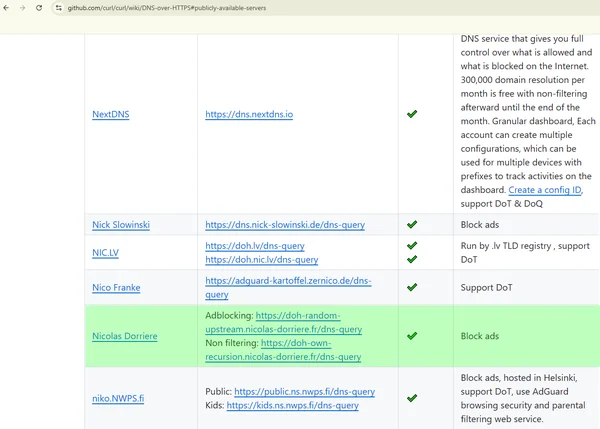
Task: Reload the page with the refresh icon
Action: click(39, 8)
